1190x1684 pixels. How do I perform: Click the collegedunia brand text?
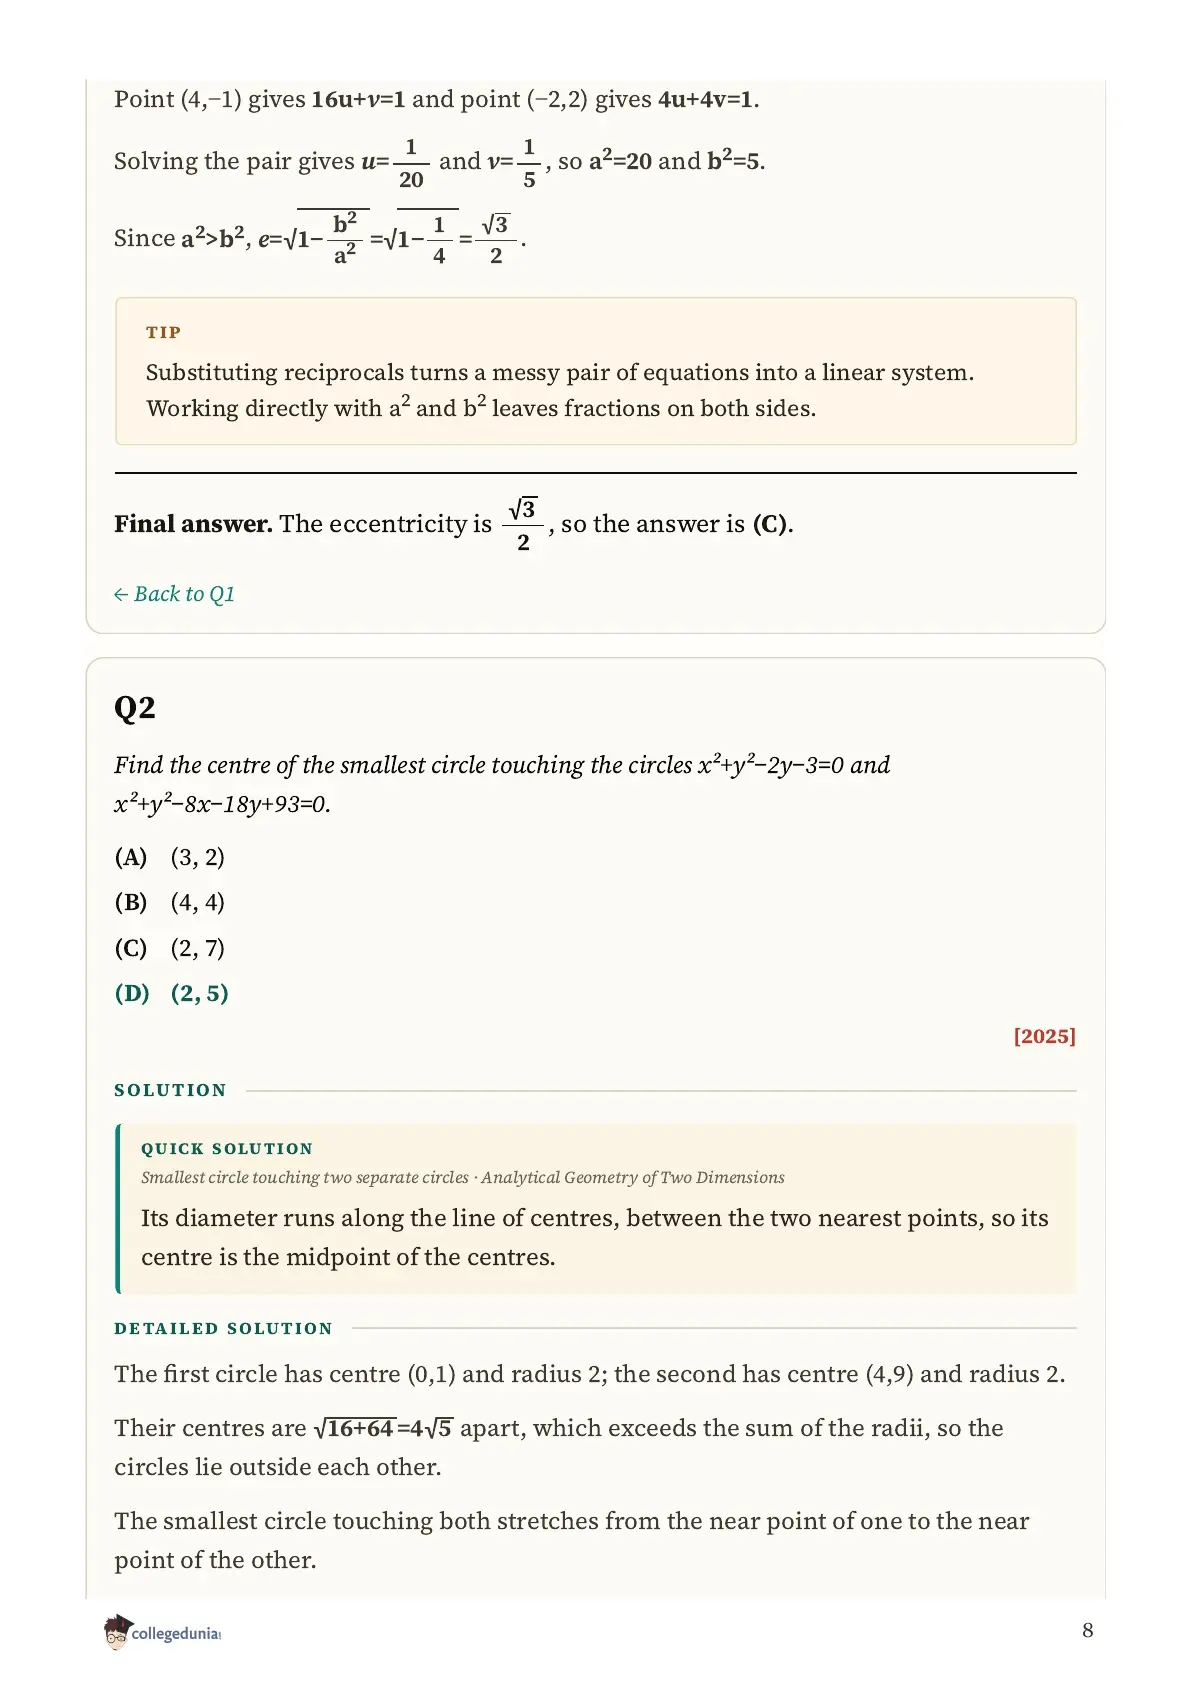click(176, 1633)
